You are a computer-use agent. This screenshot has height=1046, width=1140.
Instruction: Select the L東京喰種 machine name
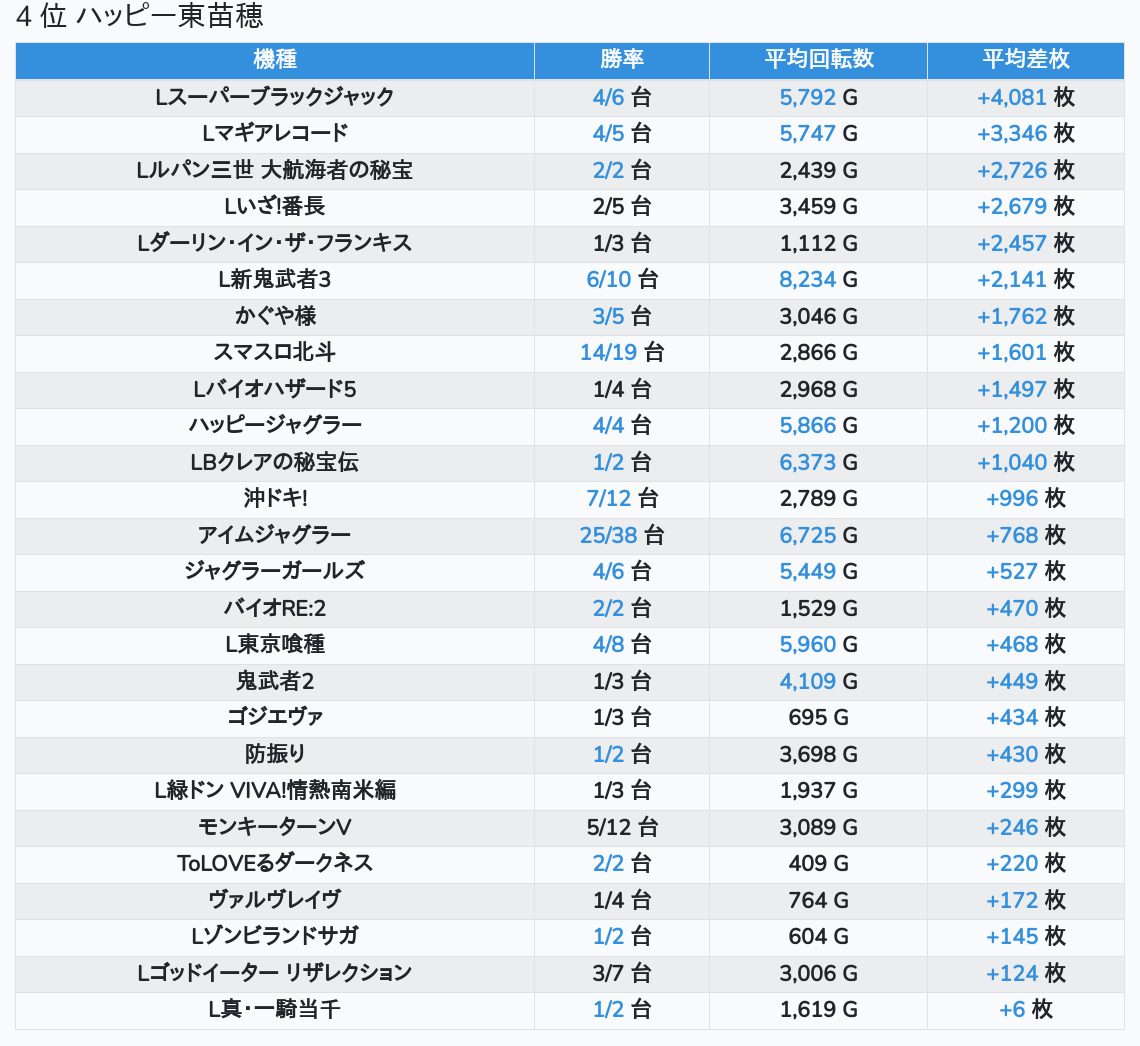(x=275, y=644)
